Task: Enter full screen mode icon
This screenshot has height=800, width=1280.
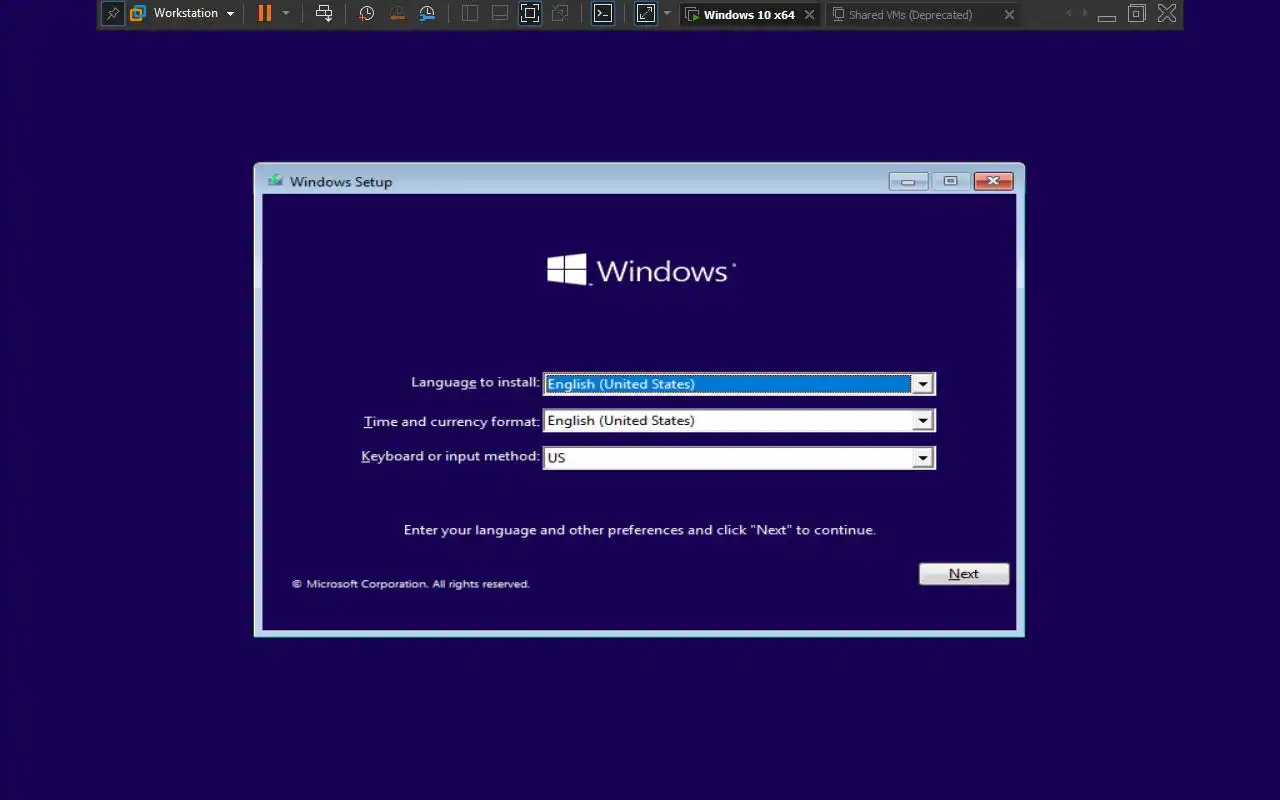Action: click(530, 14)
